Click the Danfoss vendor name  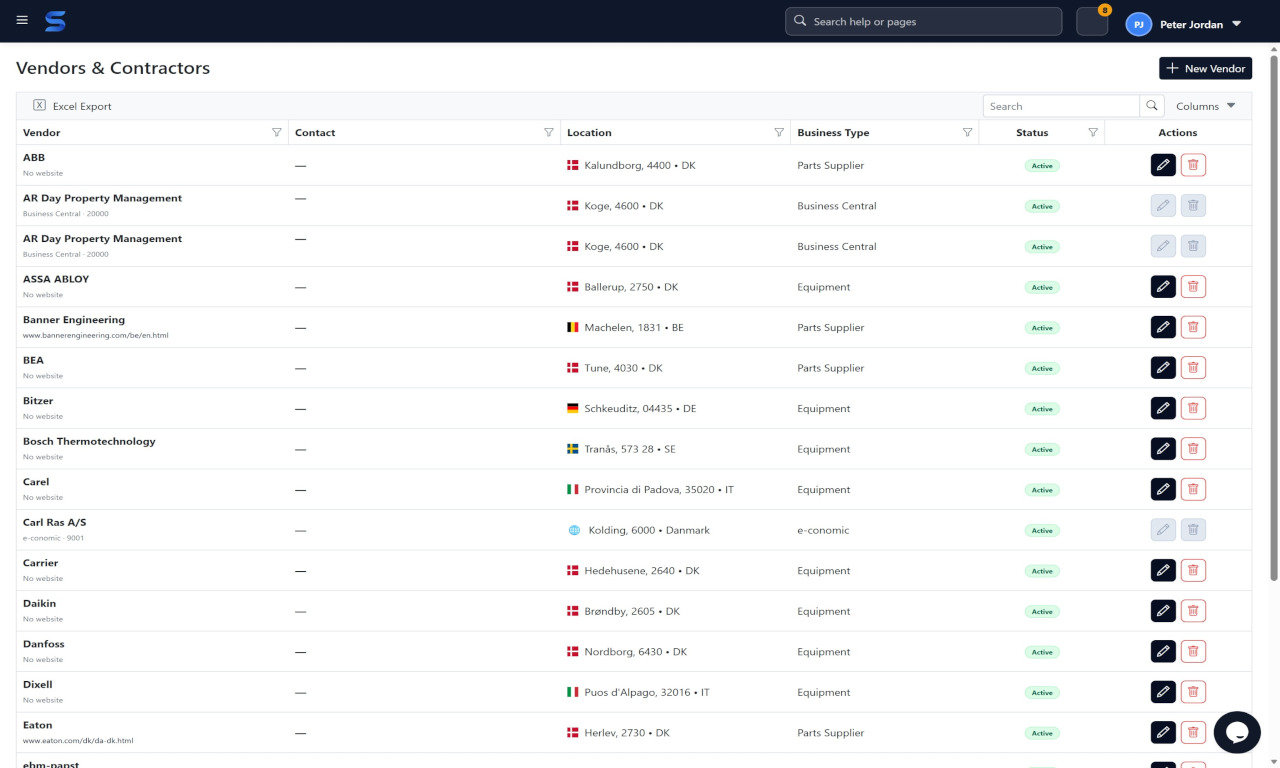(44, 644)
